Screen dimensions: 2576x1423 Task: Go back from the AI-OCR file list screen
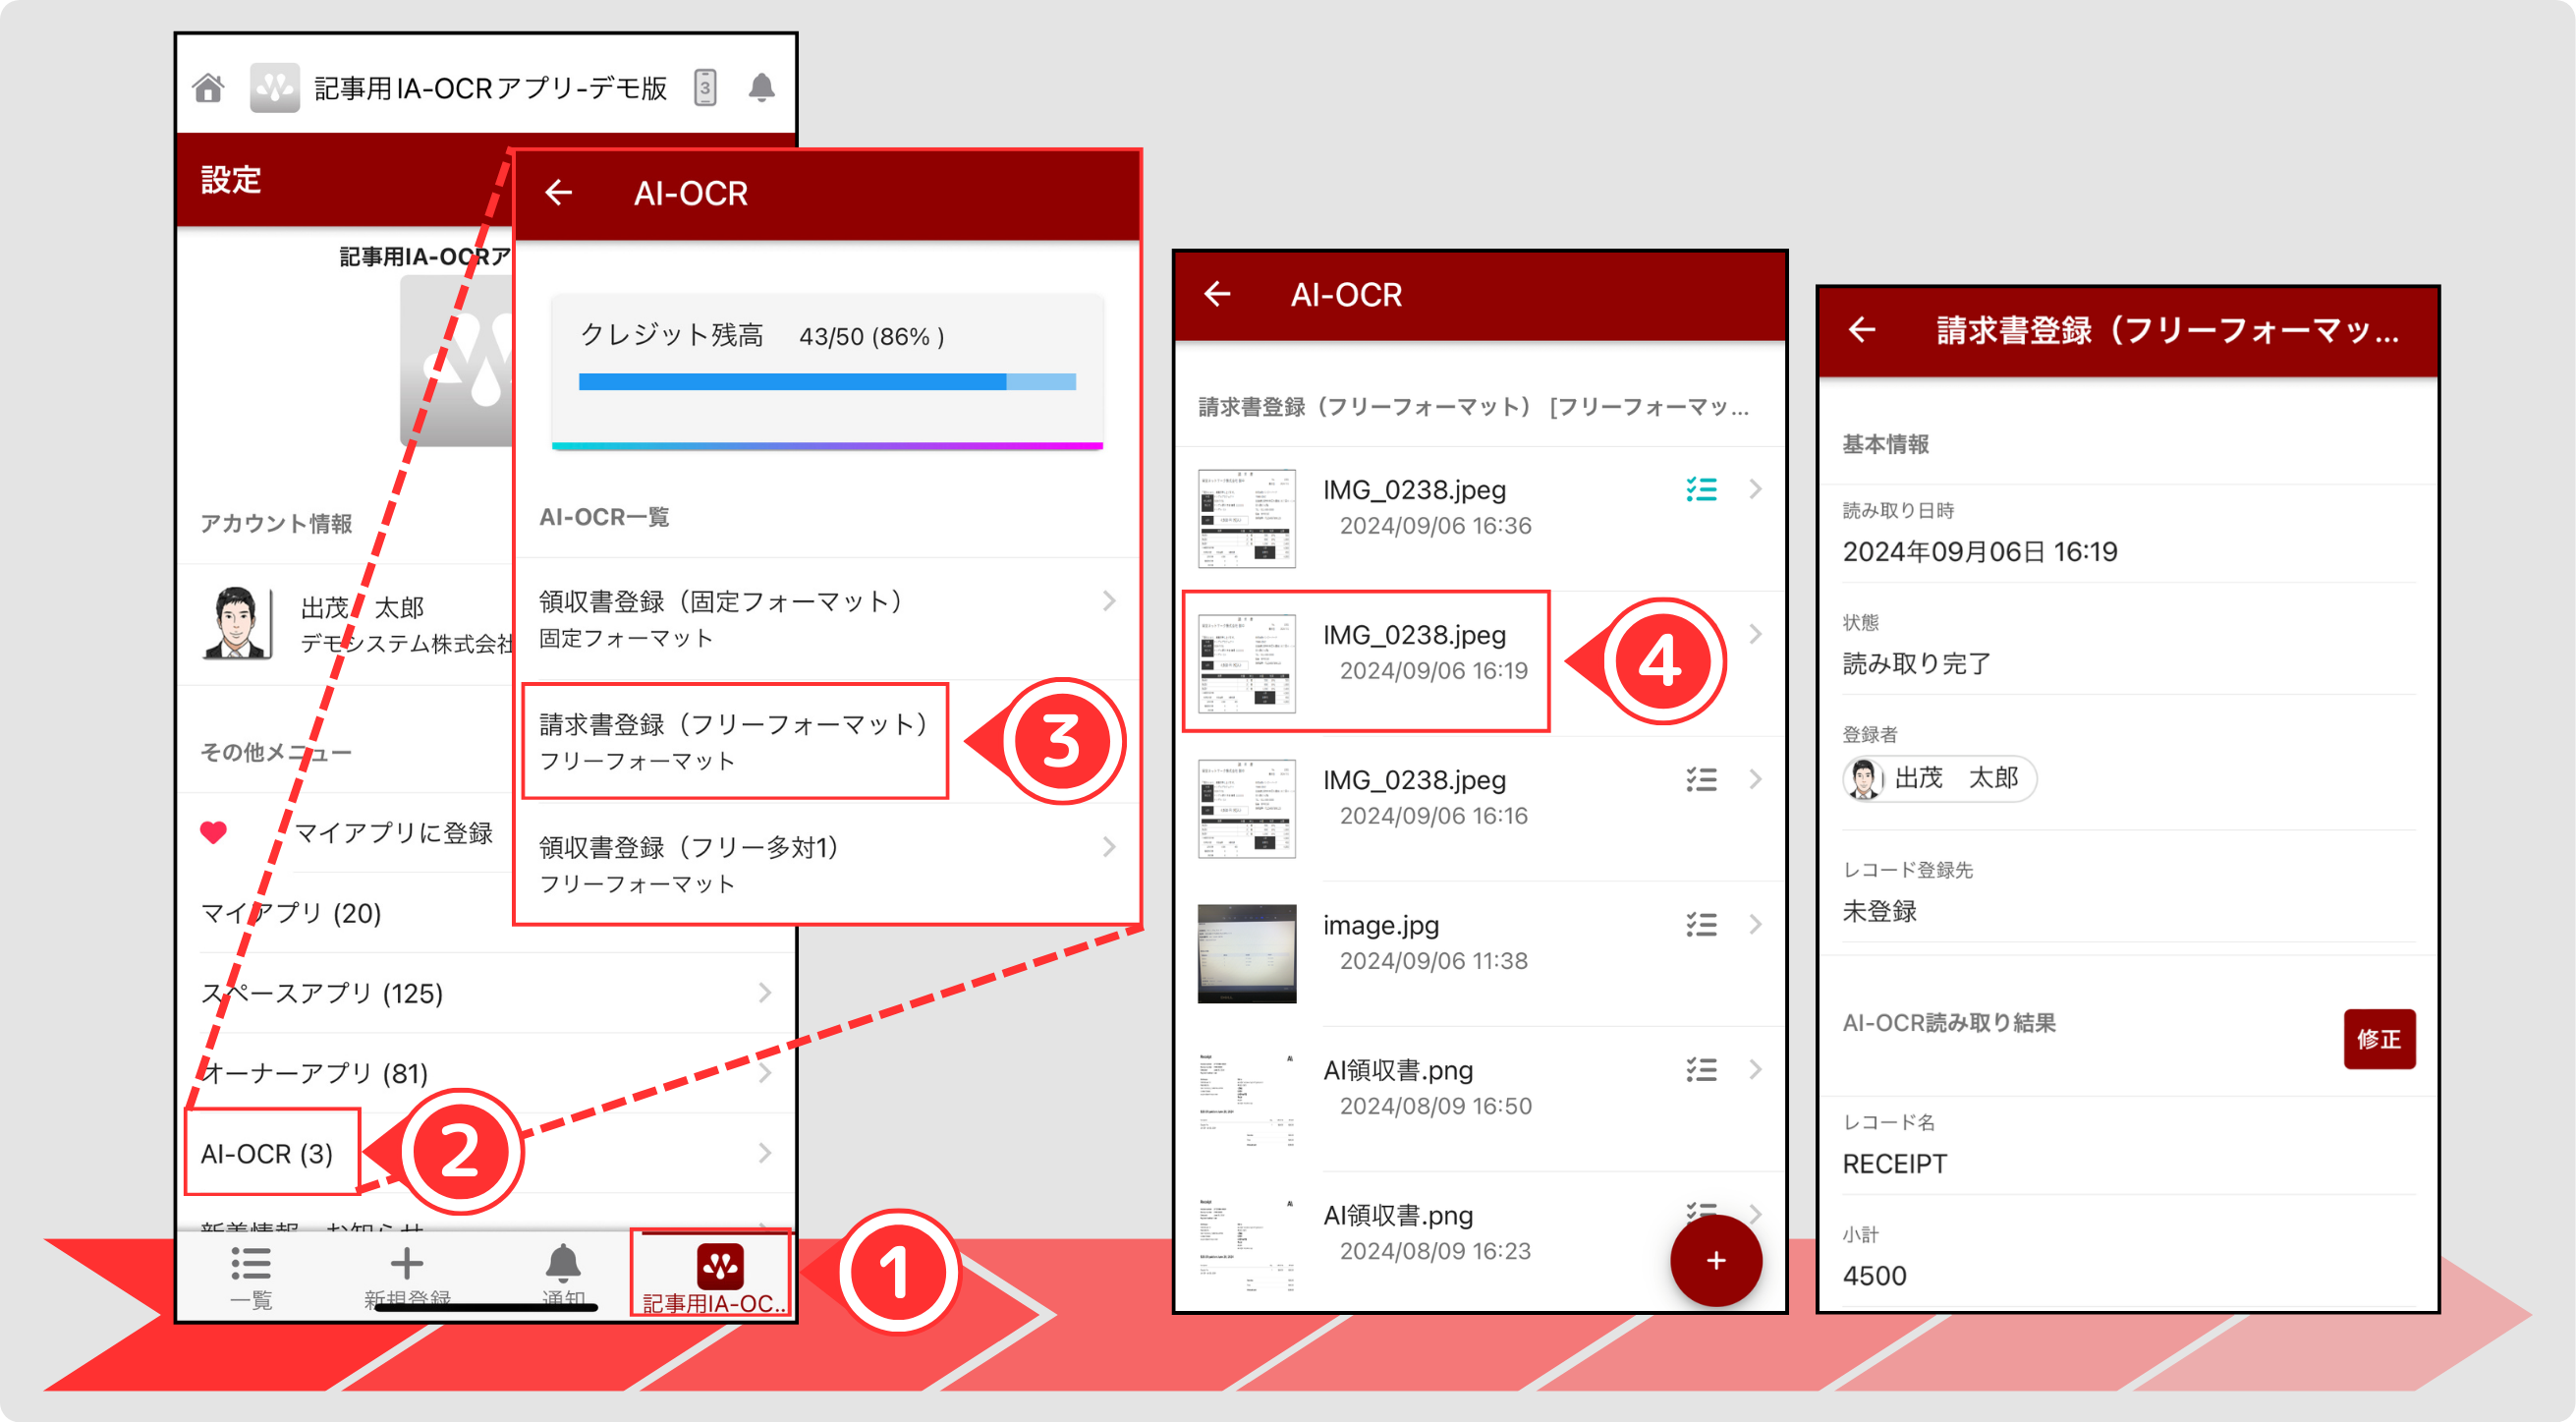point(1217,294)
